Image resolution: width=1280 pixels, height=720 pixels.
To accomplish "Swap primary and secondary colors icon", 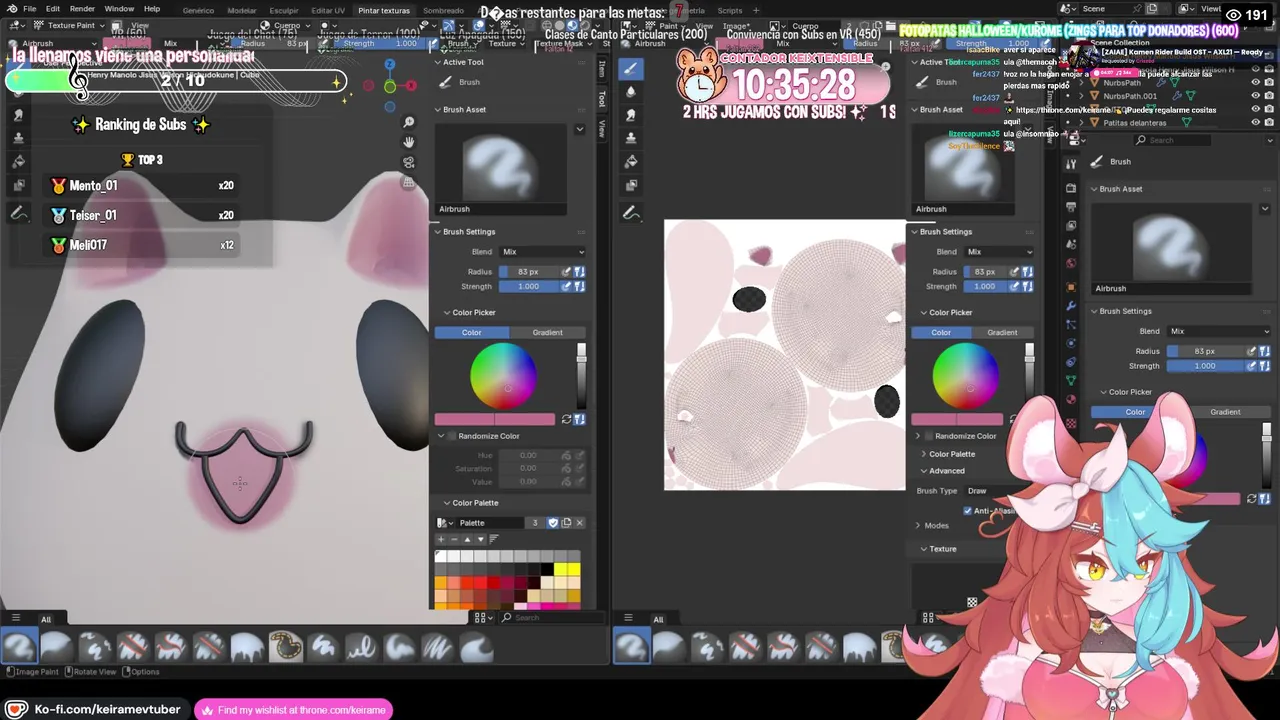I will point(566,419).
